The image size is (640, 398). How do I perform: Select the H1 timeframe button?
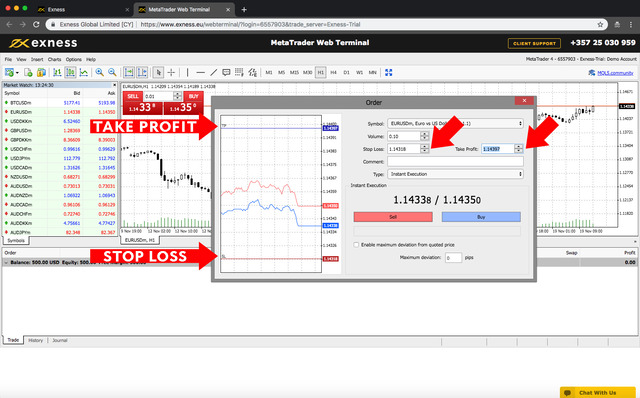click(320, 72)
